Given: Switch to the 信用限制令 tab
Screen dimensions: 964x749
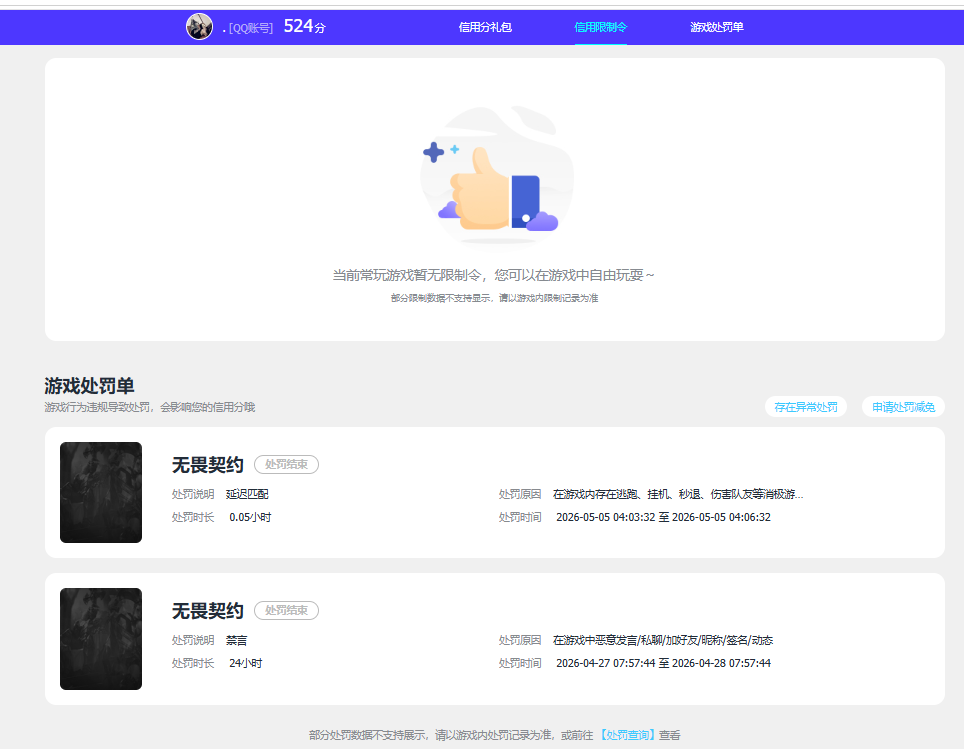Looking at the screenshot, I should 601,27.
